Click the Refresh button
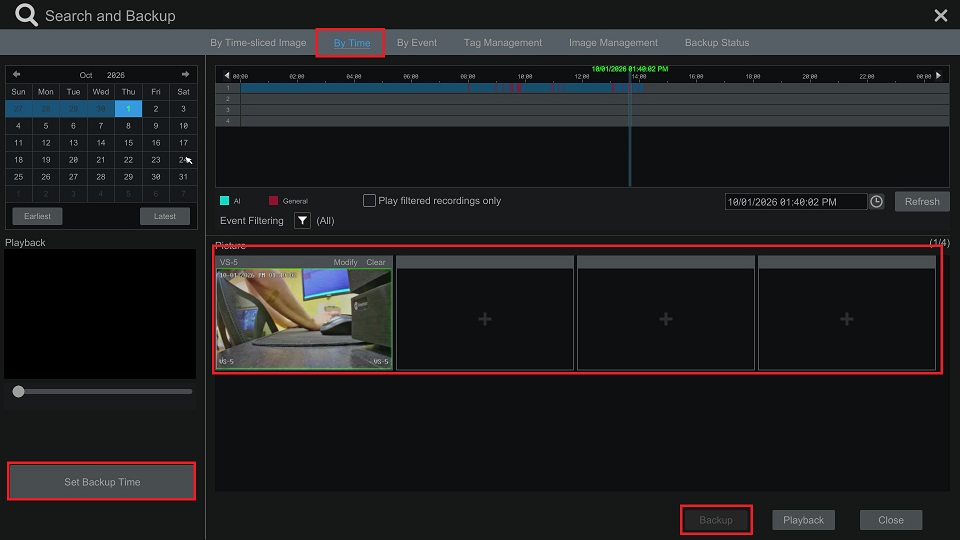Image resolution: width=960 pixels, height=540 pixels. (922, 201)
